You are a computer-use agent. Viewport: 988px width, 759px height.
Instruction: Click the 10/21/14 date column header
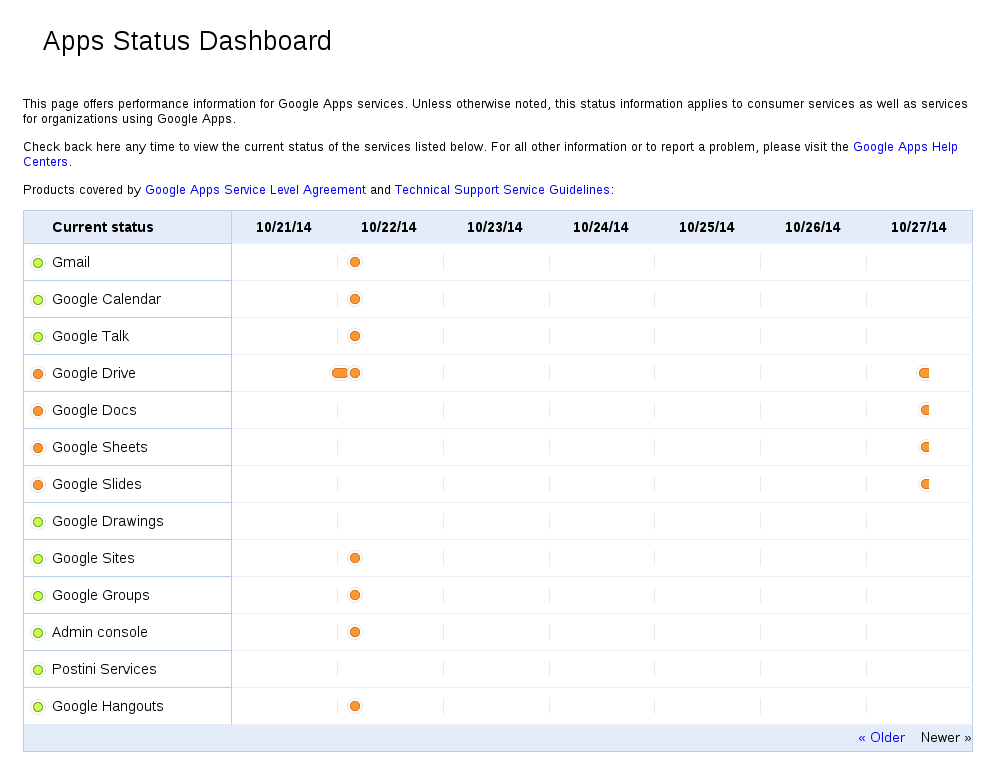coord(284,227)
